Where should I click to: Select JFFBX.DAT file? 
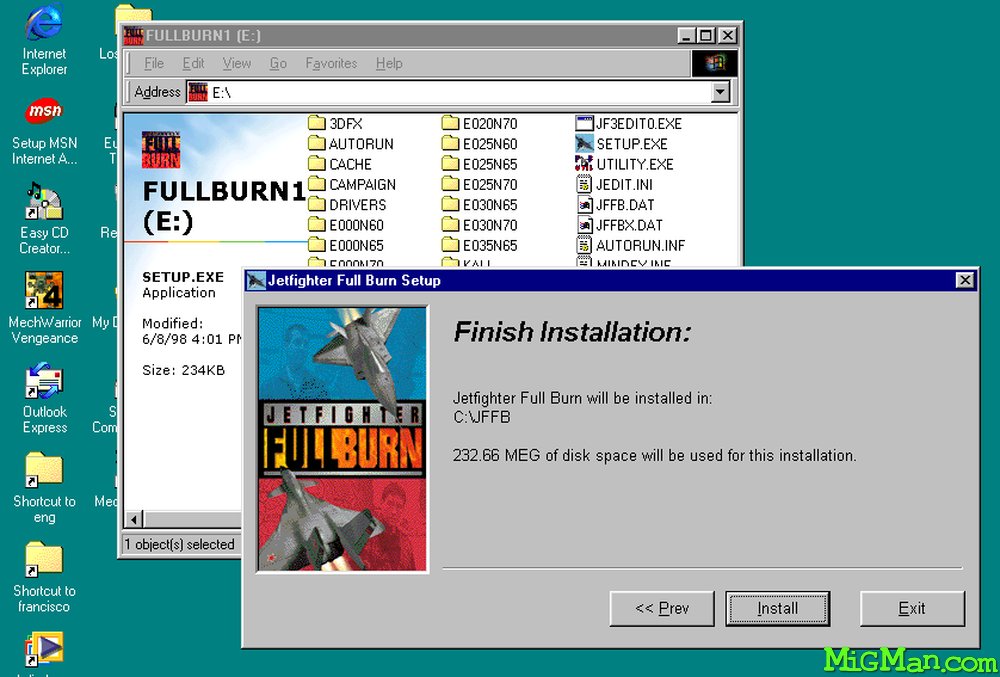click(x=619, y=225)
